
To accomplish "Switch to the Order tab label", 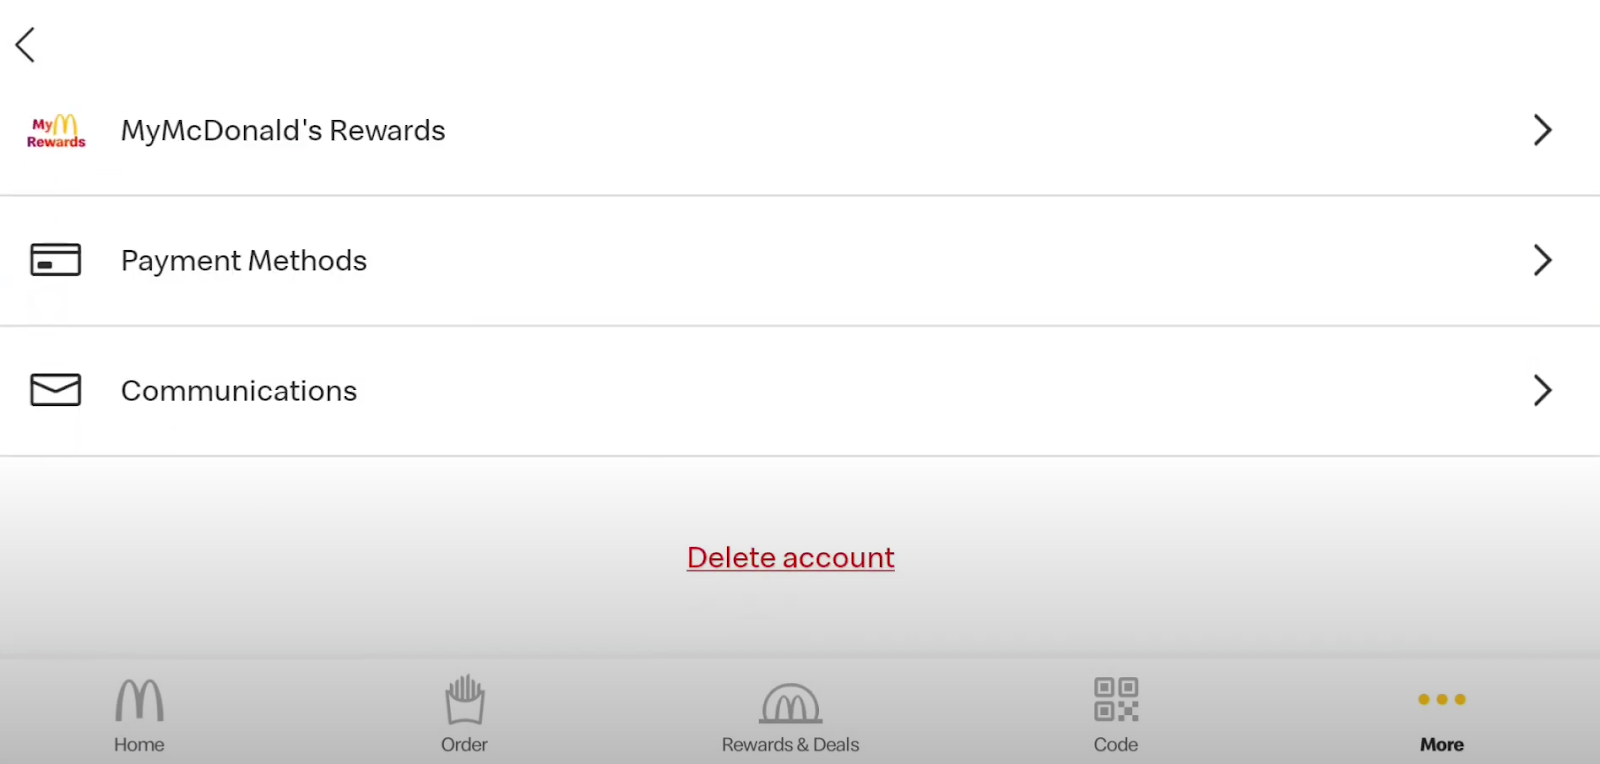I will pos(465,745).
